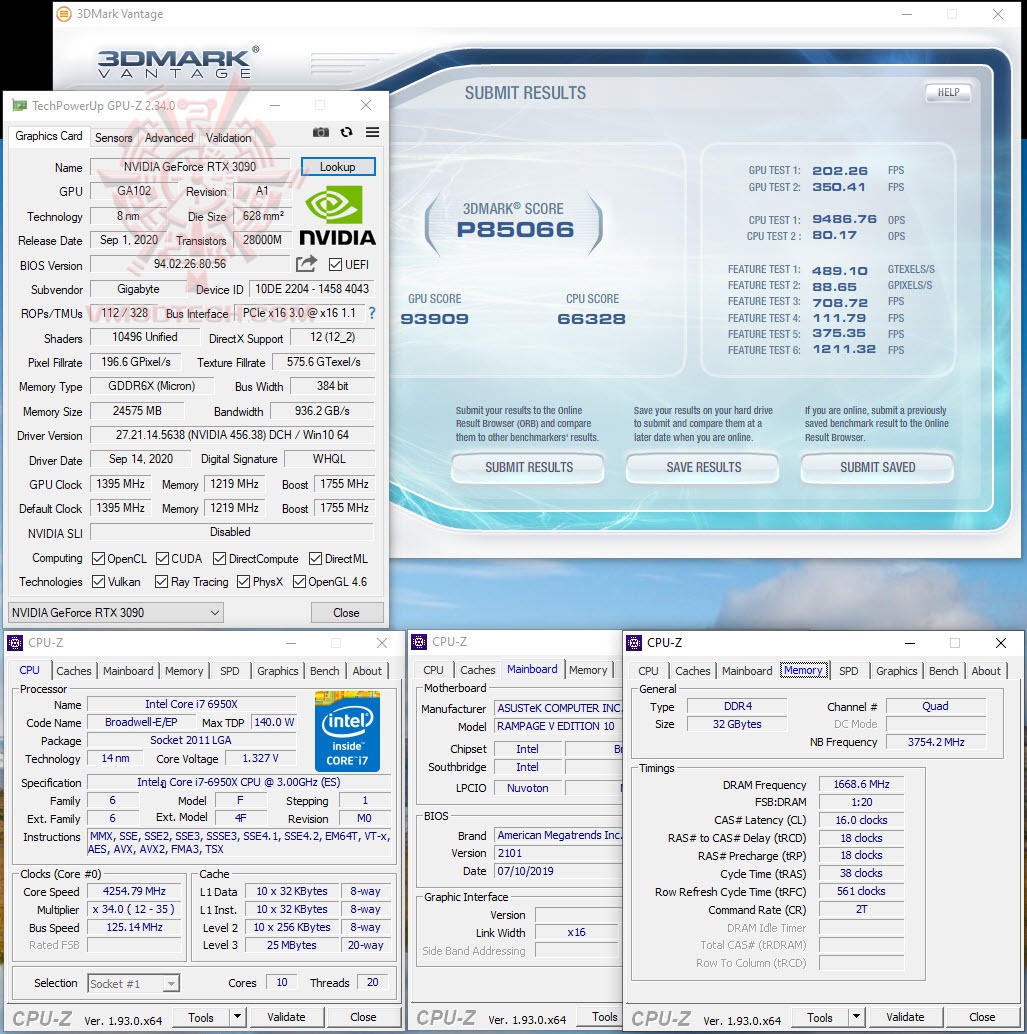Click the Intel Core i7 badge in CPU-Z

click(x=347, y=731)
